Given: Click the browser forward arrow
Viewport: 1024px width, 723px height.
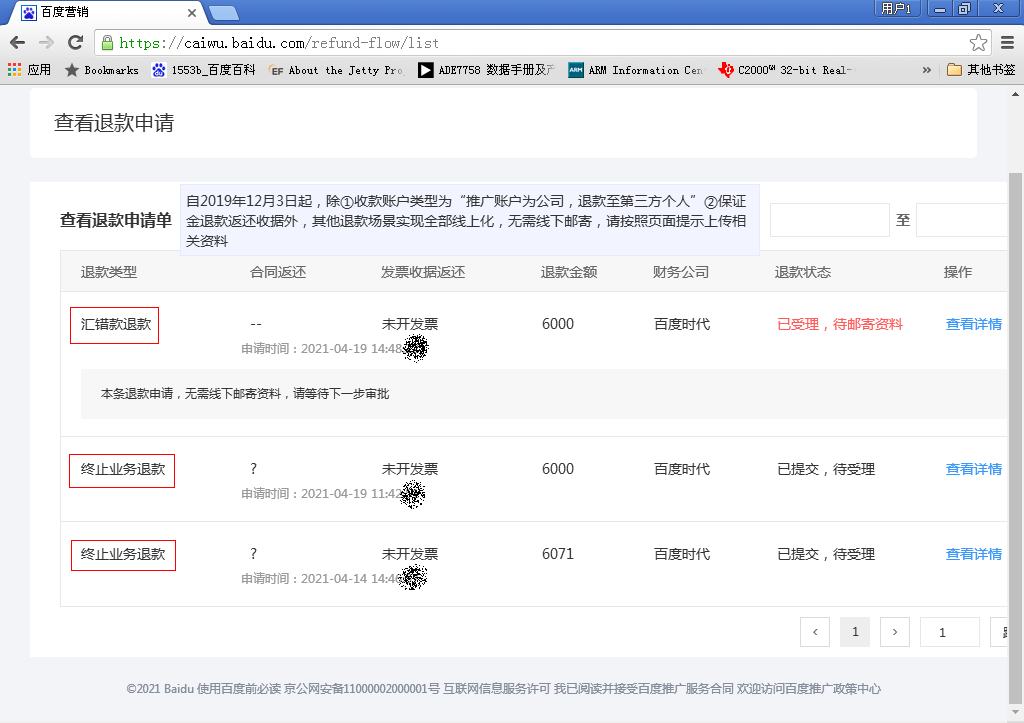Looking at the screenshot, I should click(46, 43).
